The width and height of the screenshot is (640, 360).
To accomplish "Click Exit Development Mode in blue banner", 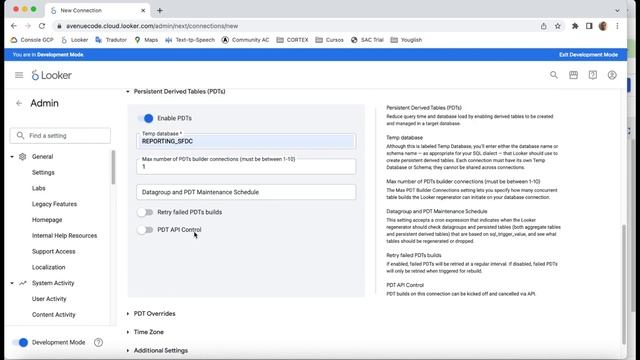I will (x=588, y=55).
